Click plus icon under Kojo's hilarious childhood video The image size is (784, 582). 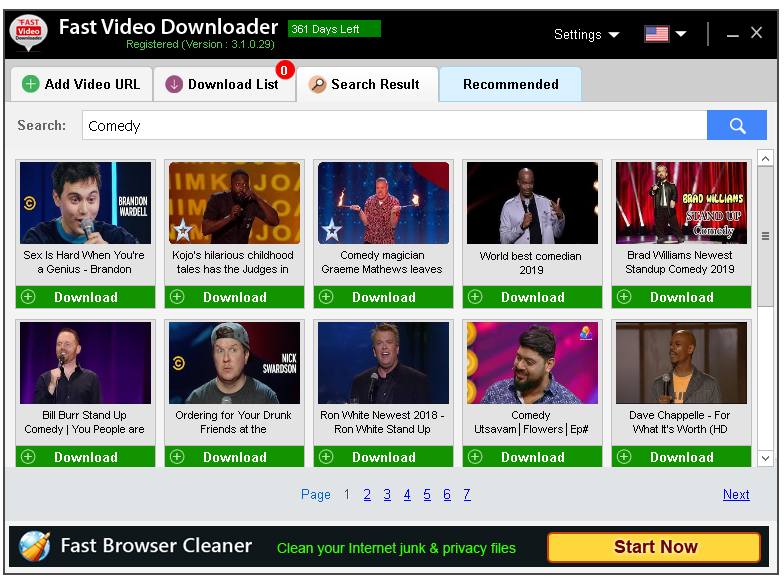point(177,297)
